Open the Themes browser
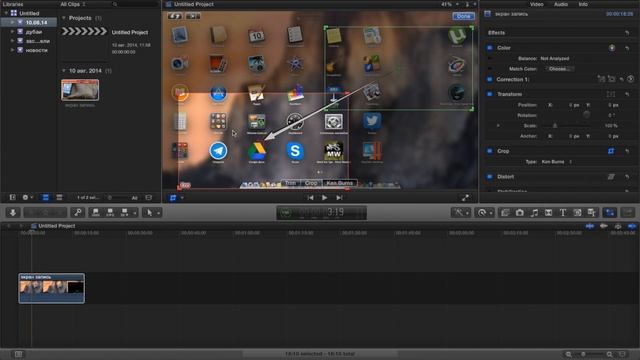Image resolution: width=640 pixels, height=360 pixels. click(x=591, y=213)
